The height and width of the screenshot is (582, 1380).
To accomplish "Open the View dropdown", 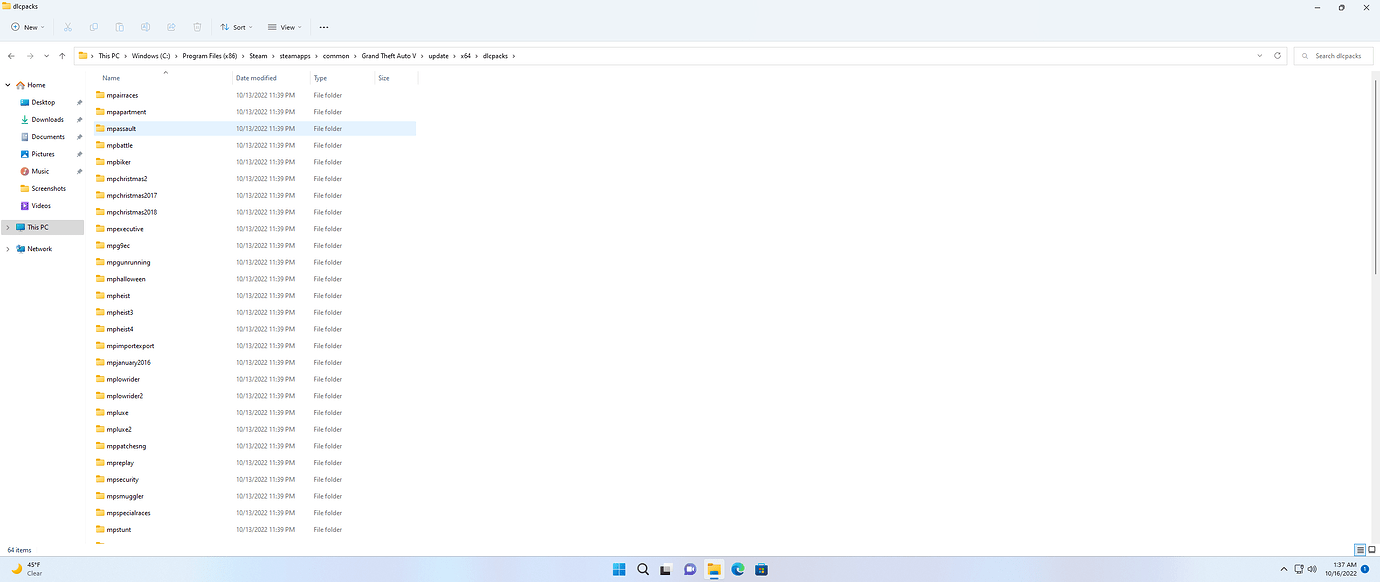I will 283,27.
